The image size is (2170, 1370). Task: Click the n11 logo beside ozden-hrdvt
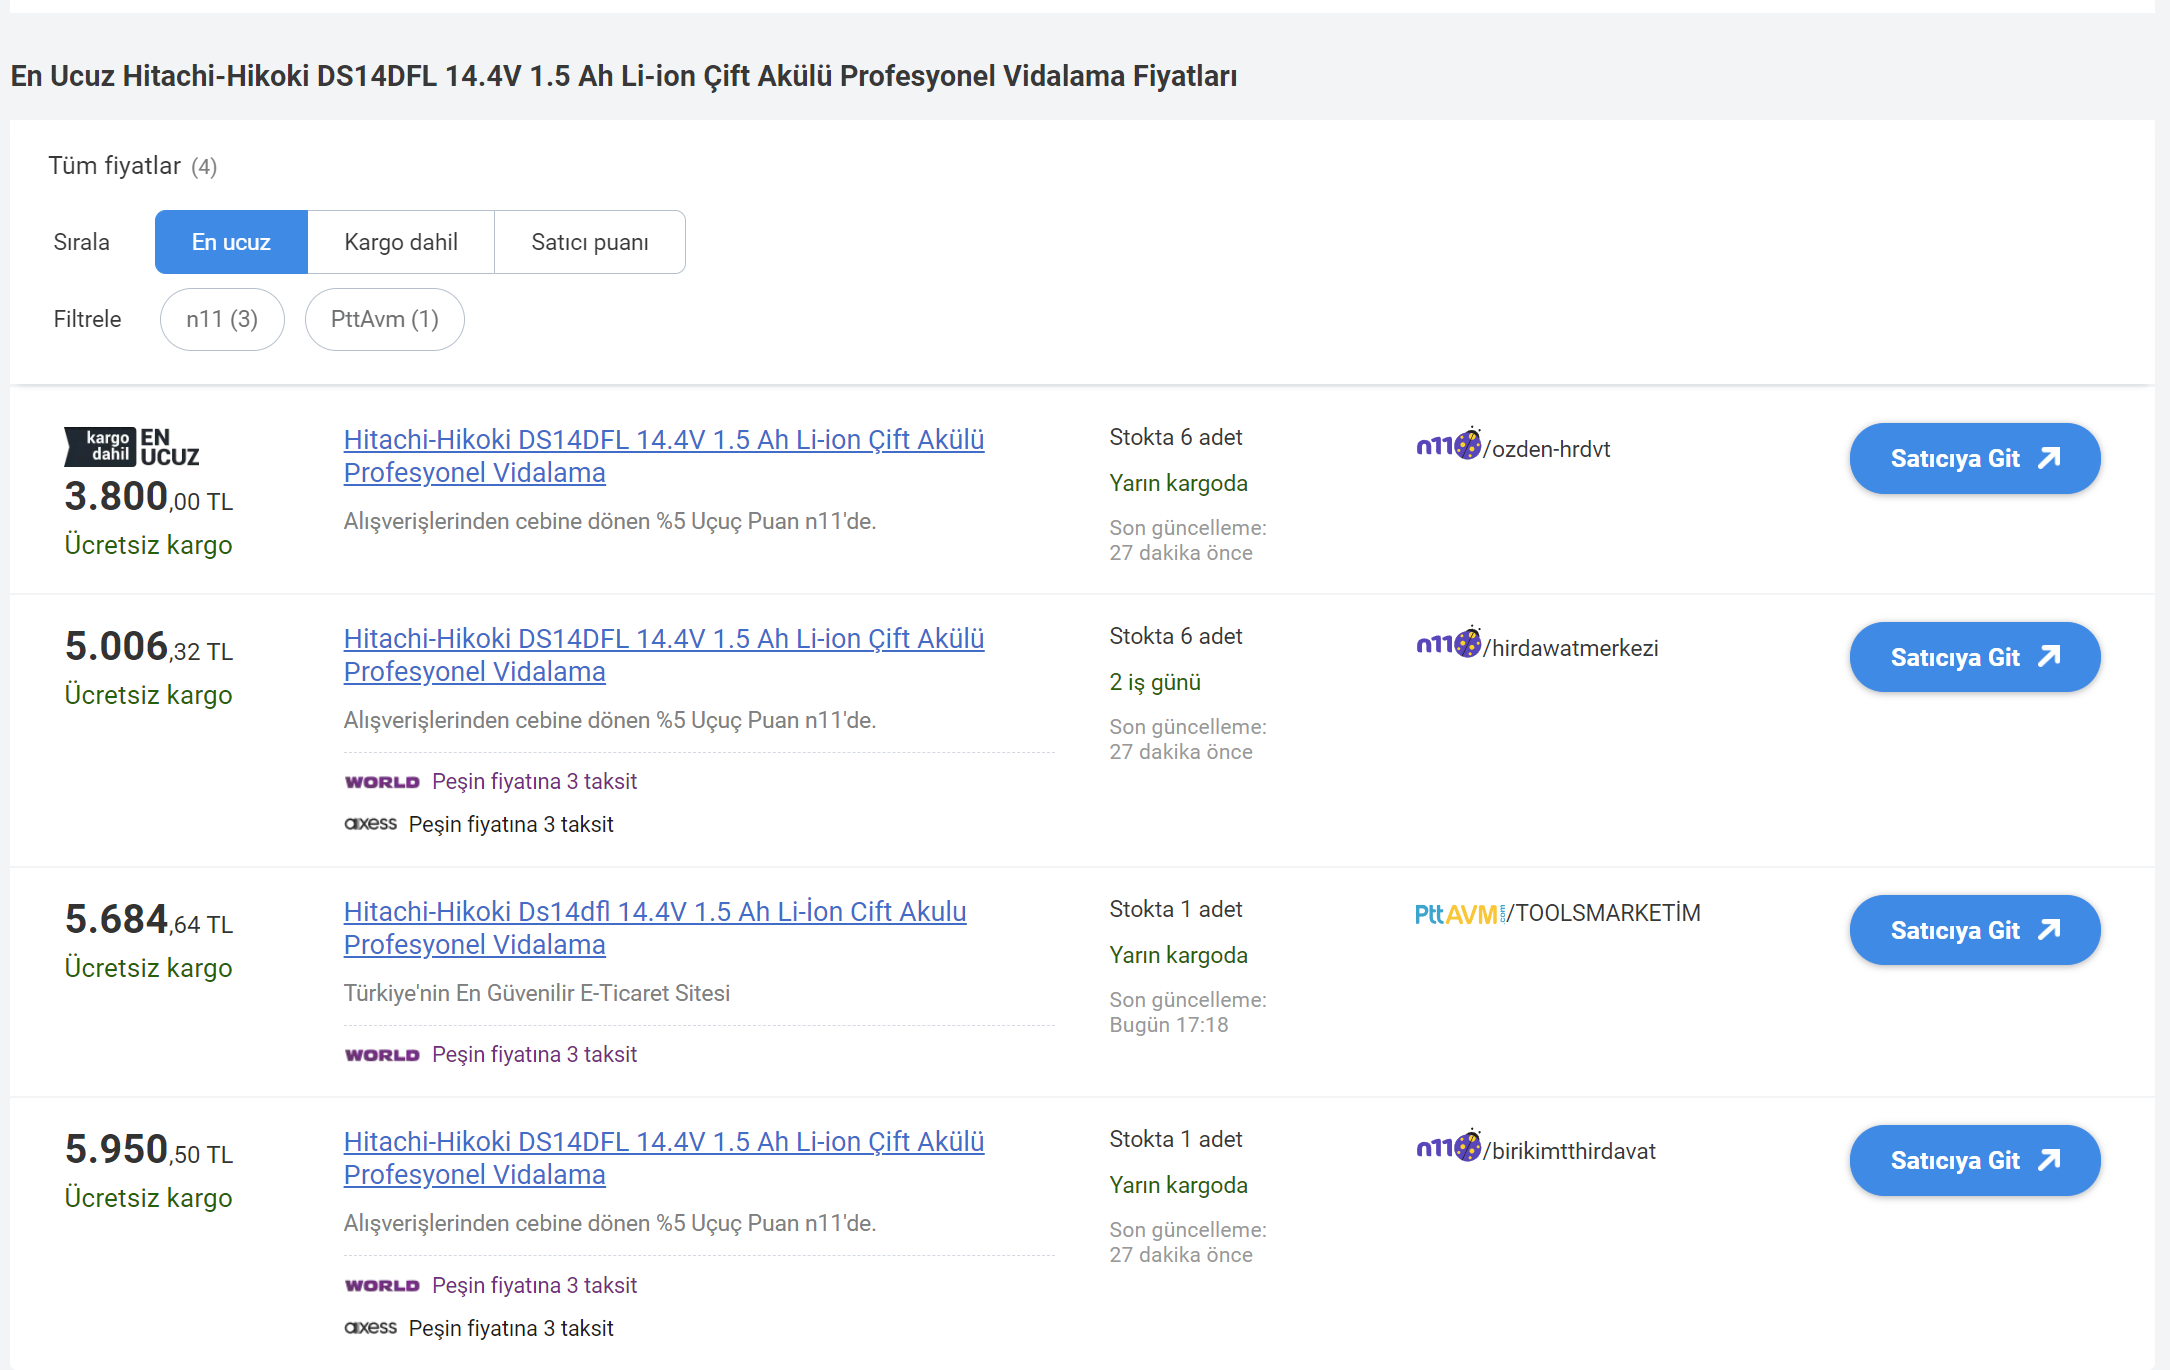[1449, 445]
